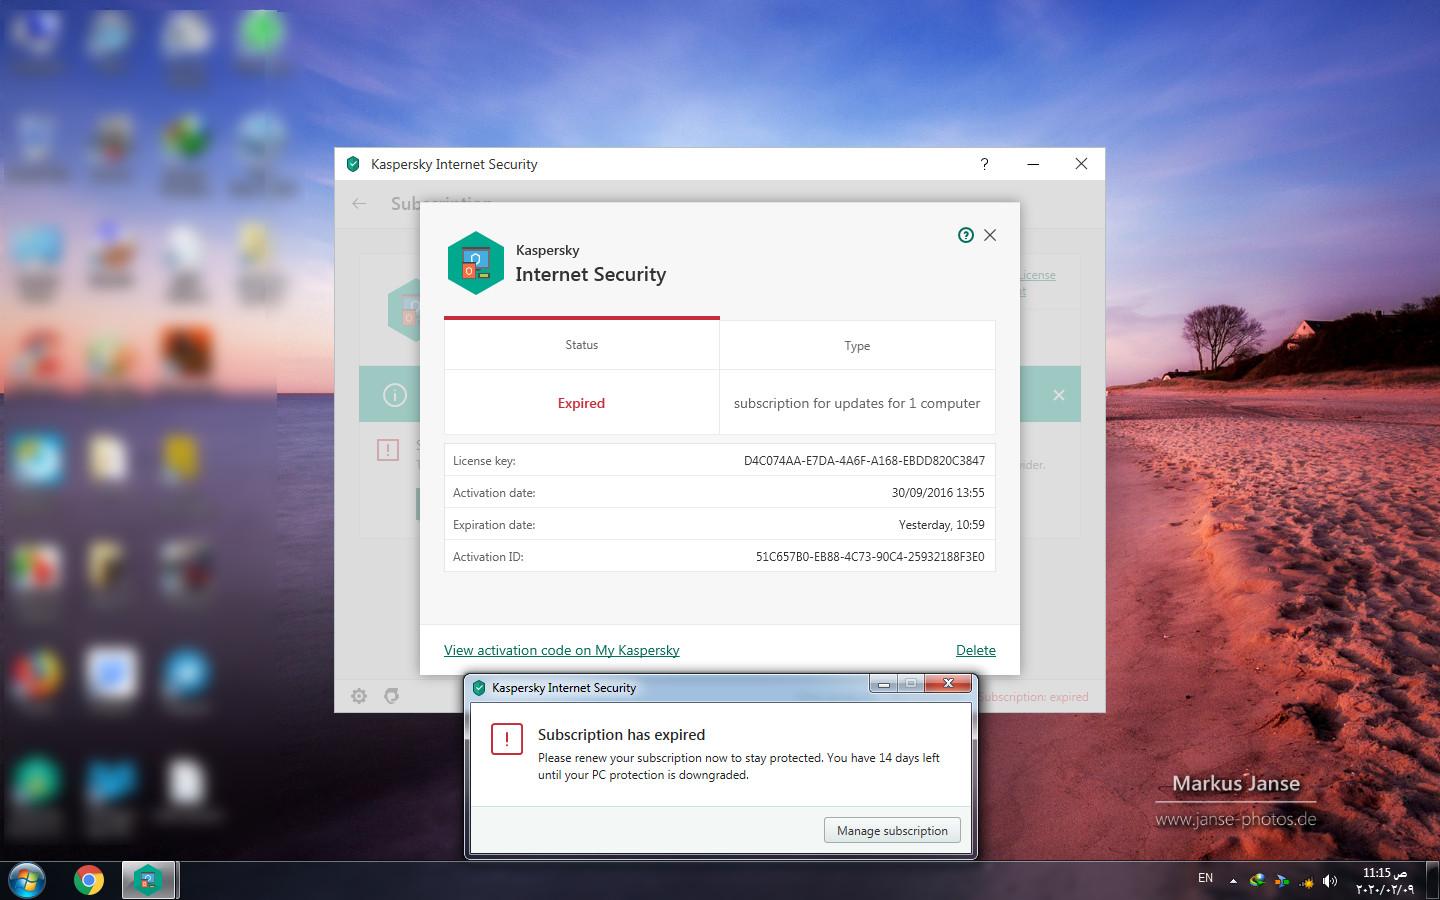
Task: Click the Subscription has expired heading
Action: point(621,735)
